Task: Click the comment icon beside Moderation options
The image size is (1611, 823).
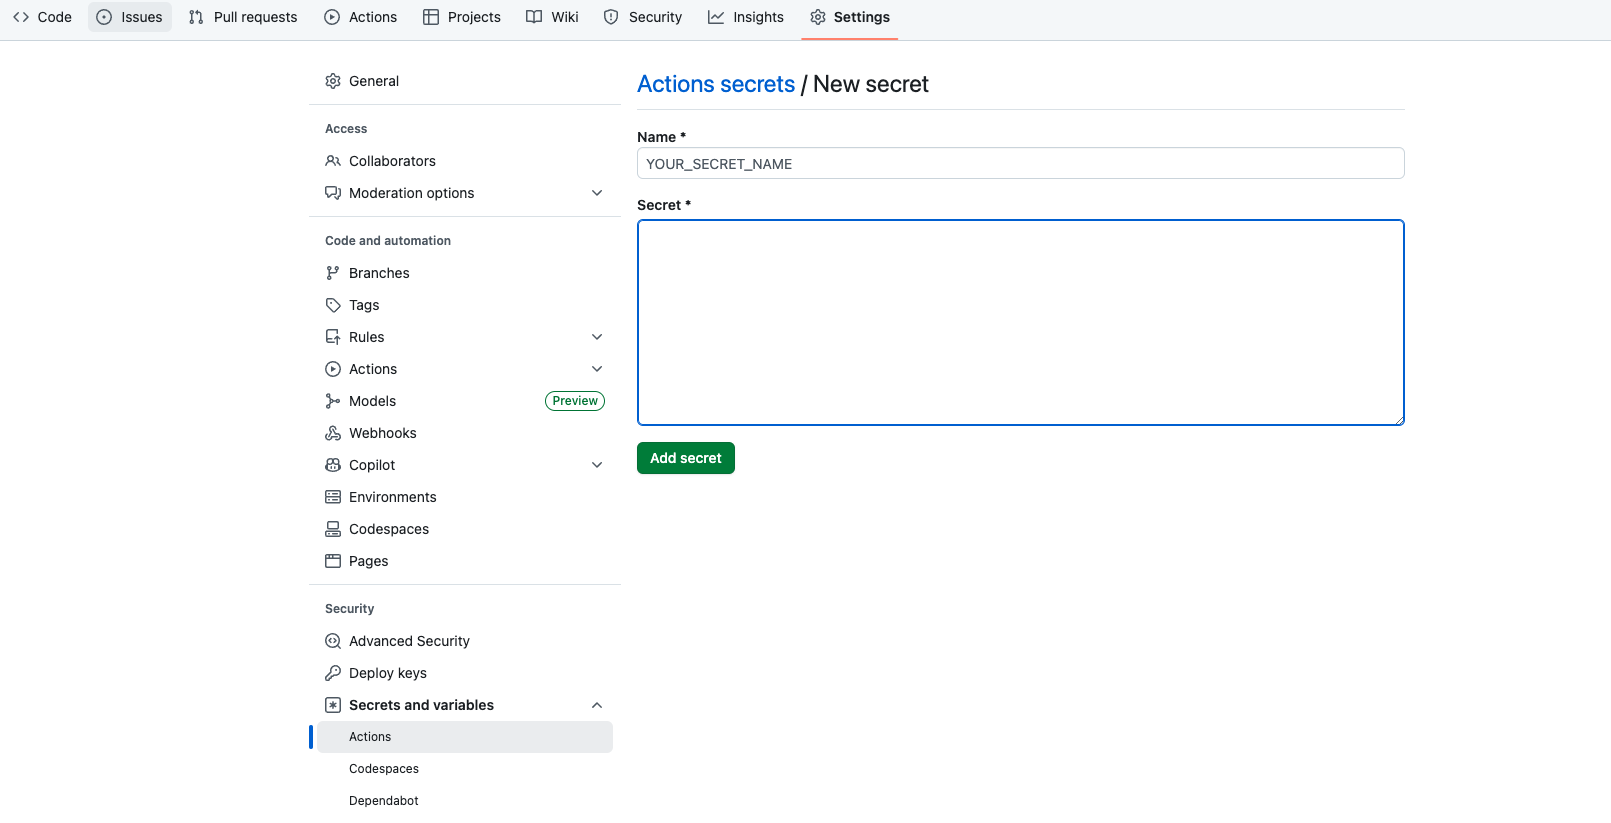Action: coord(333,193)
